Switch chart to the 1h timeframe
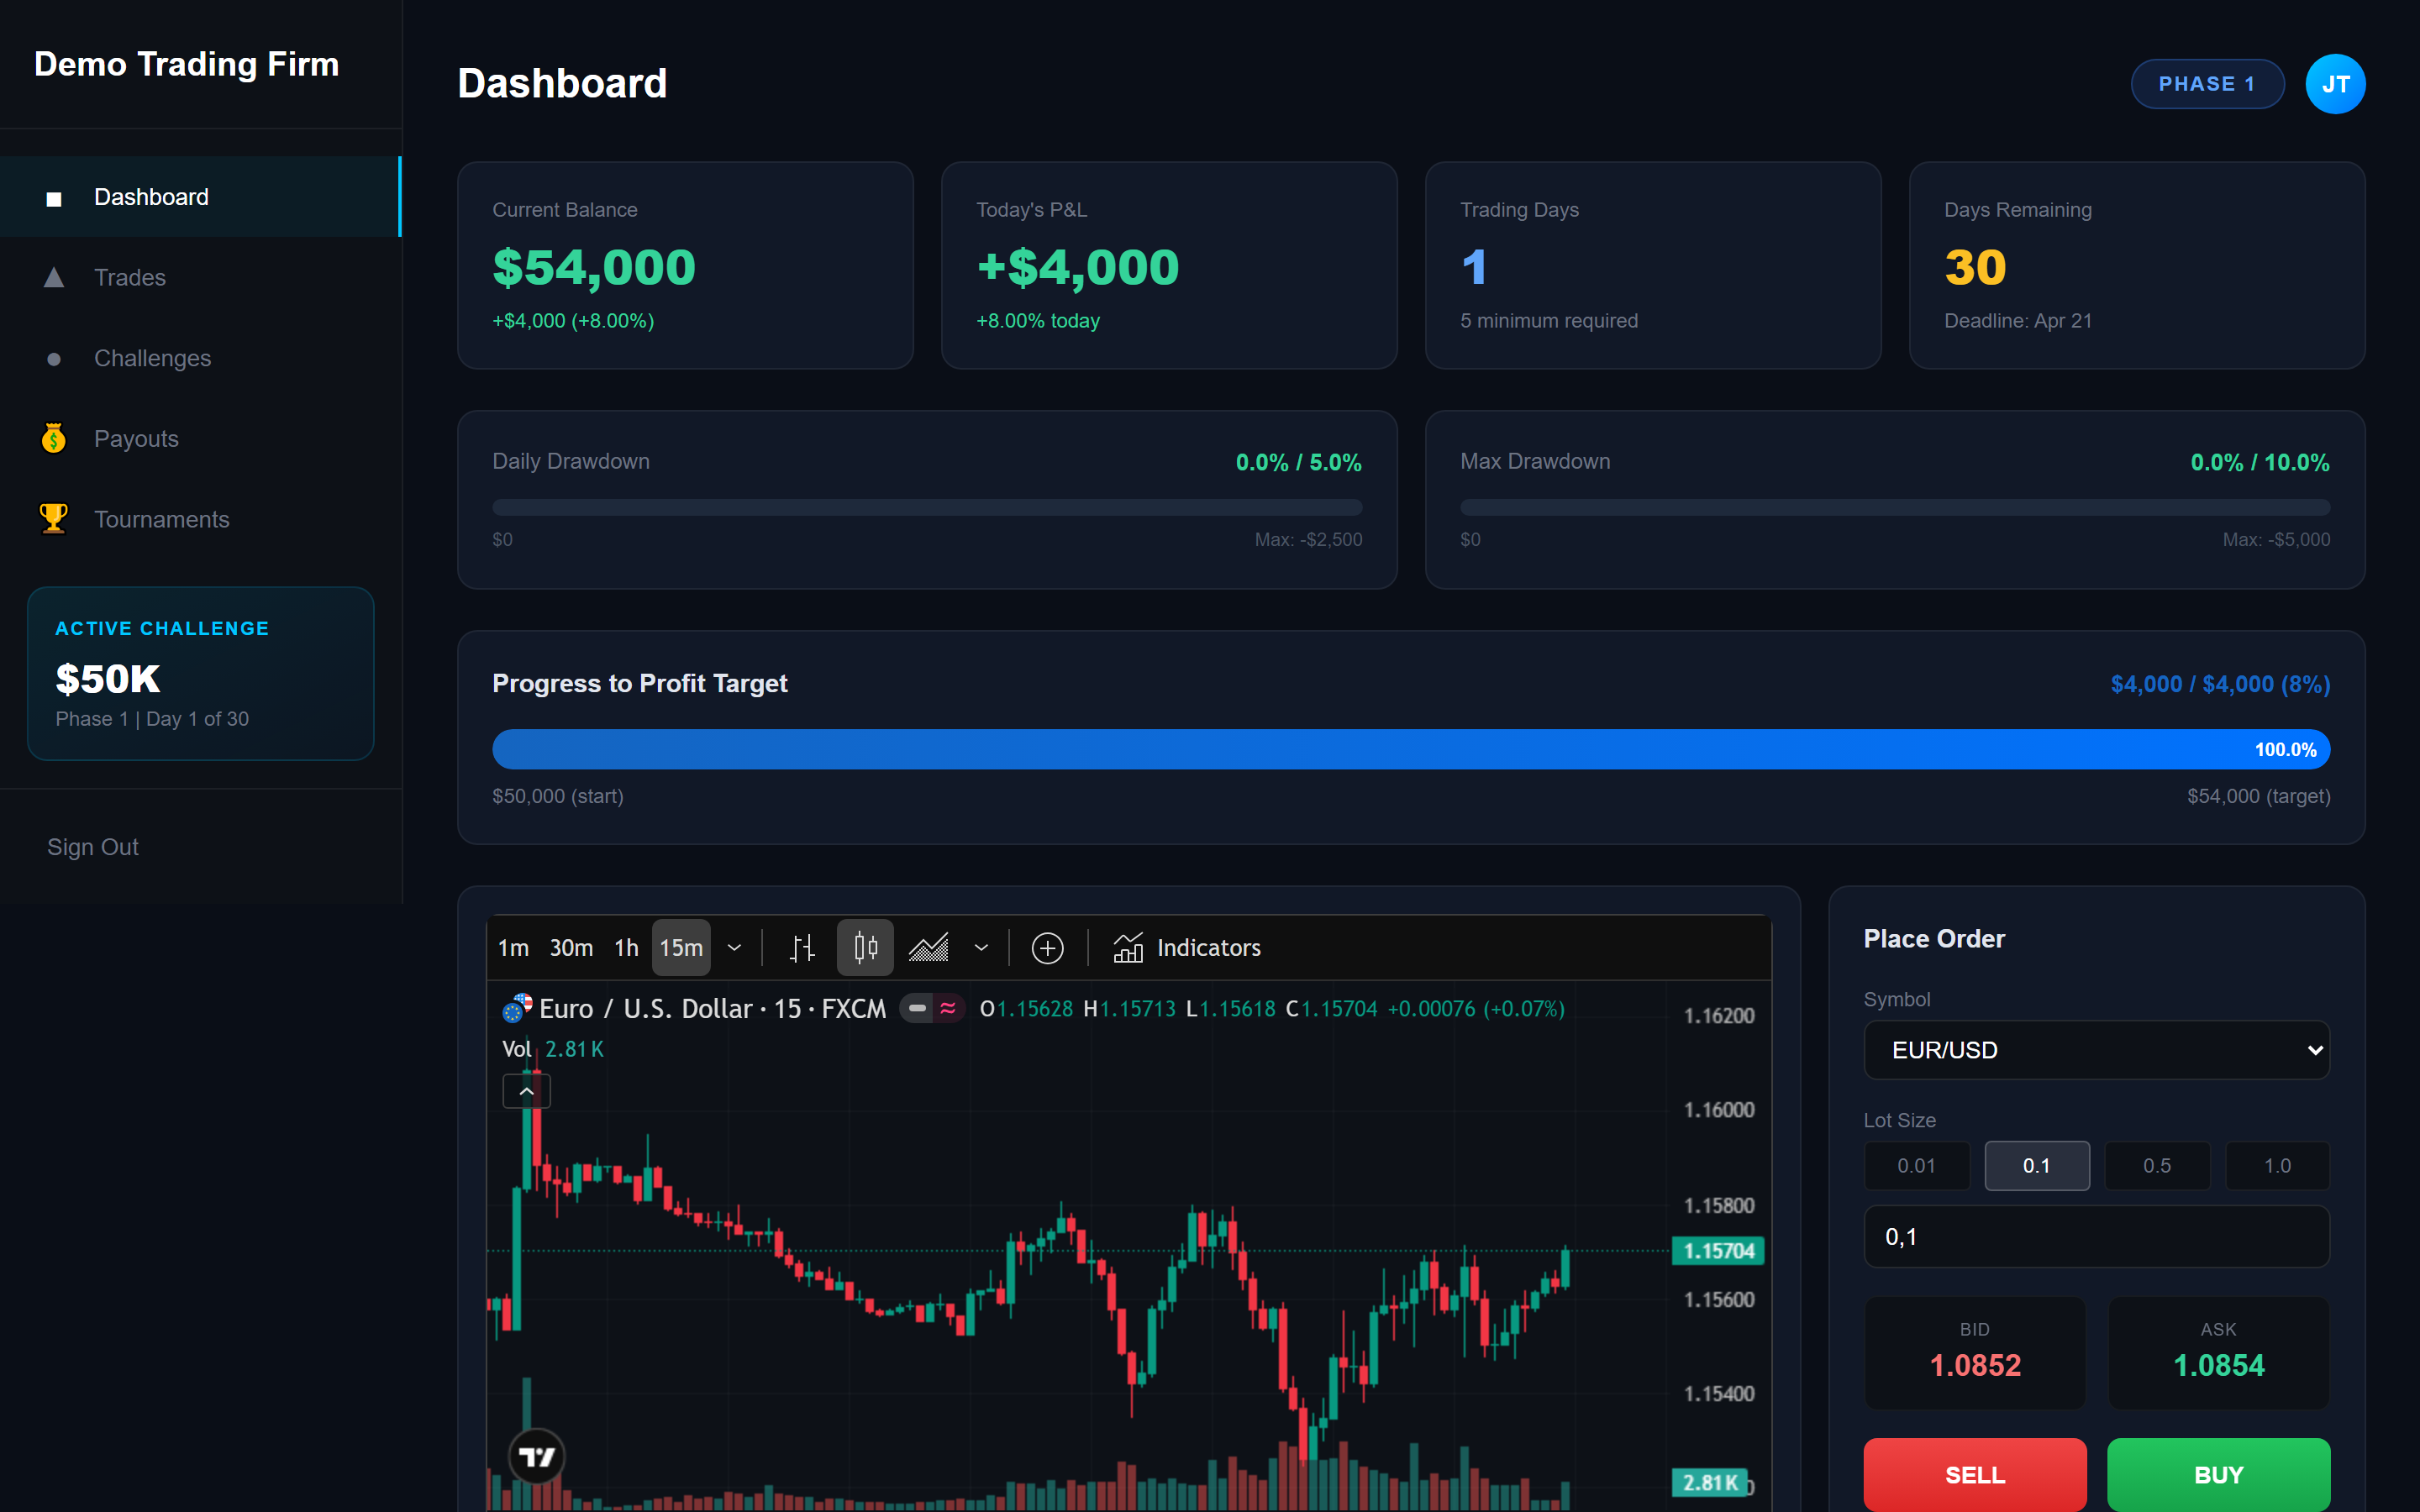The height and width of the screenshot is (1512, 2420). (626, 947)
